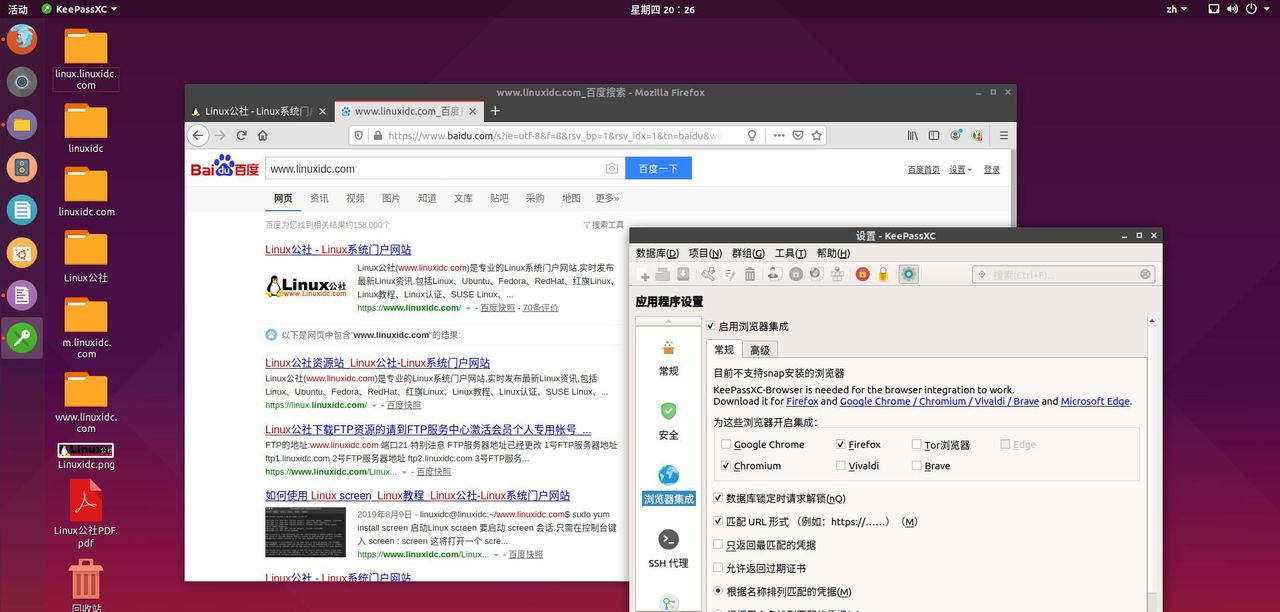1280x612 pixels.
Task: Open the KeePassXC app menu in top bar
Action: tap(79, 9)
